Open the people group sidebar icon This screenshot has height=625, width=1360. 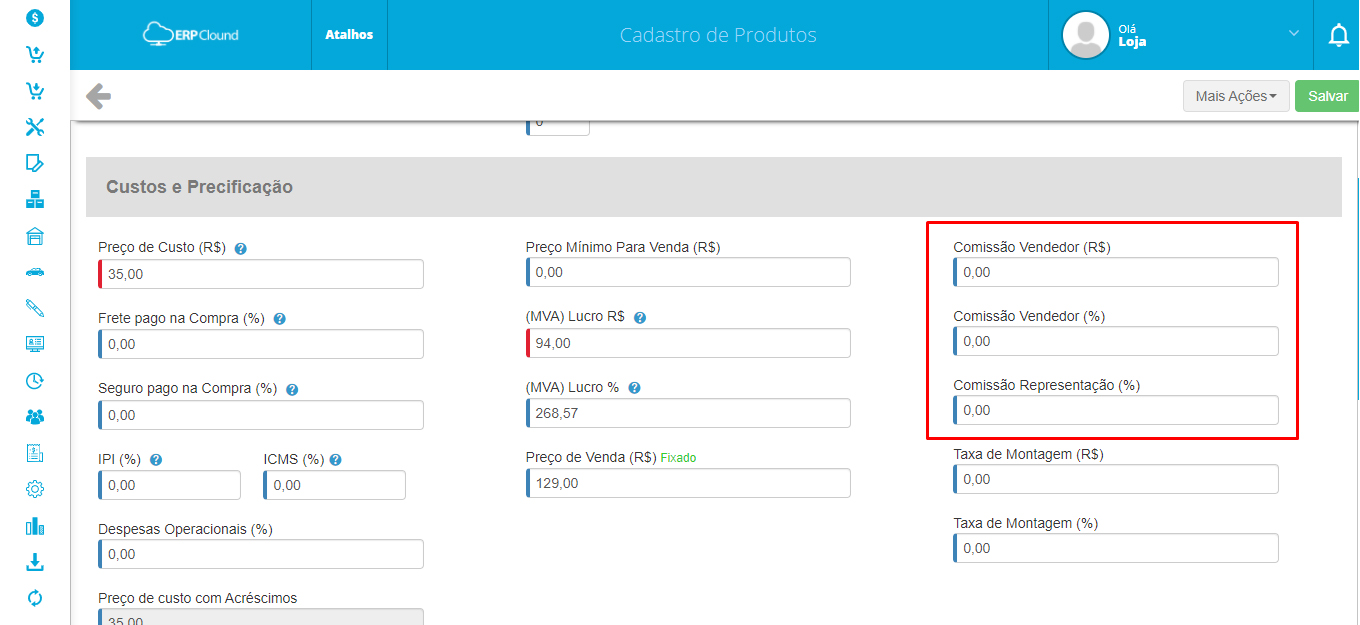(35, 417)
